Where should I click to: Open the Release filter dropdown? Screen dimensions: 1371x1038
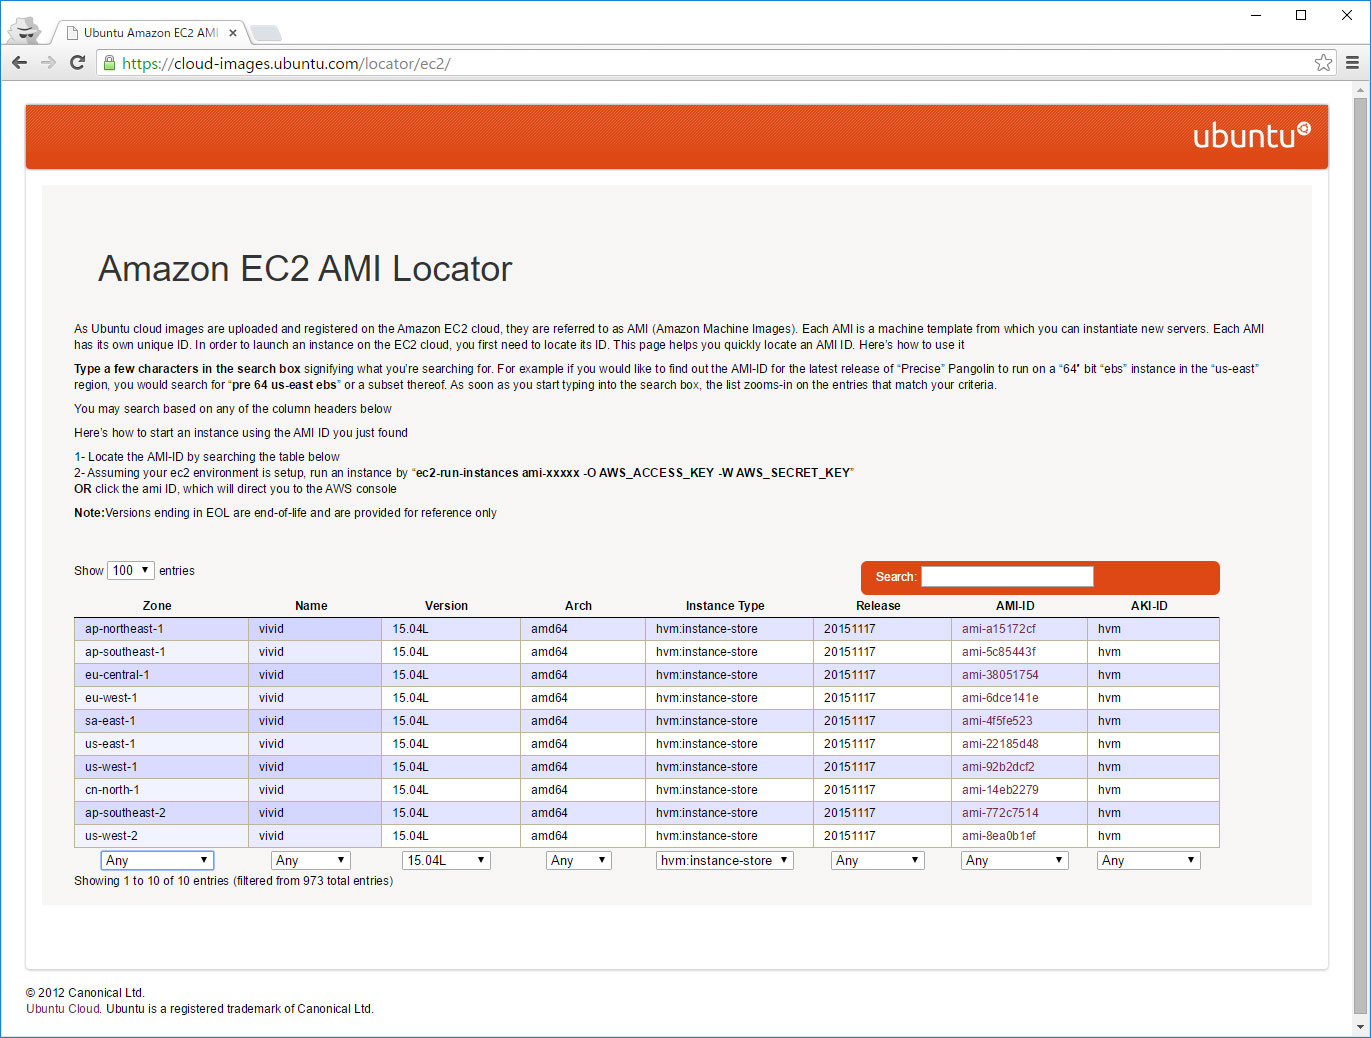pyautogui.click(x=878, y=860)
